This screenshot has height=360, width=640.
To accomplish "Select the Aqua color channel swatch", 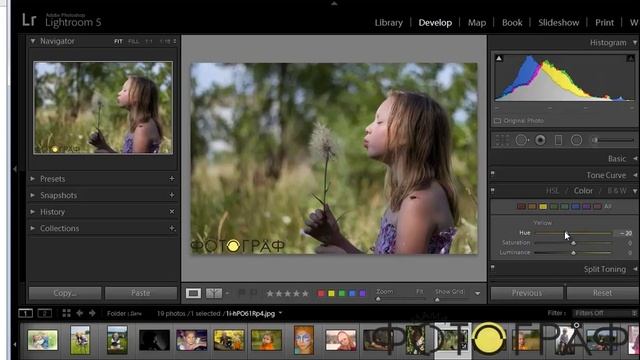I will (x=564, y=207).
